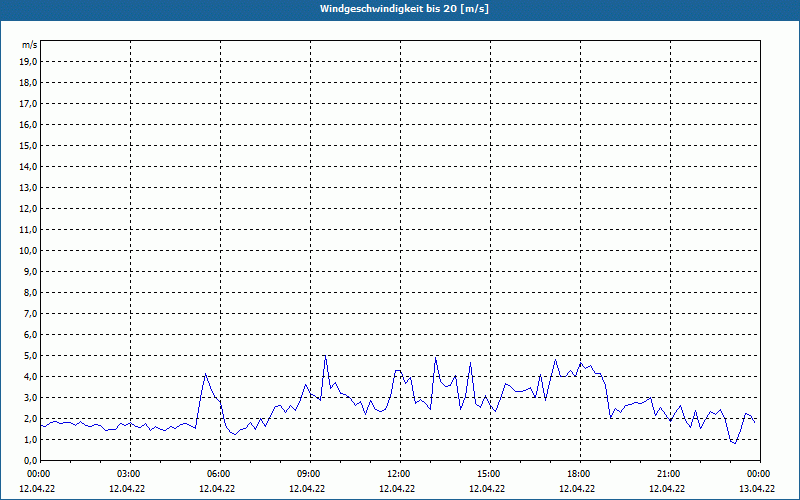Click the 6,0 y-axis value

30,335
